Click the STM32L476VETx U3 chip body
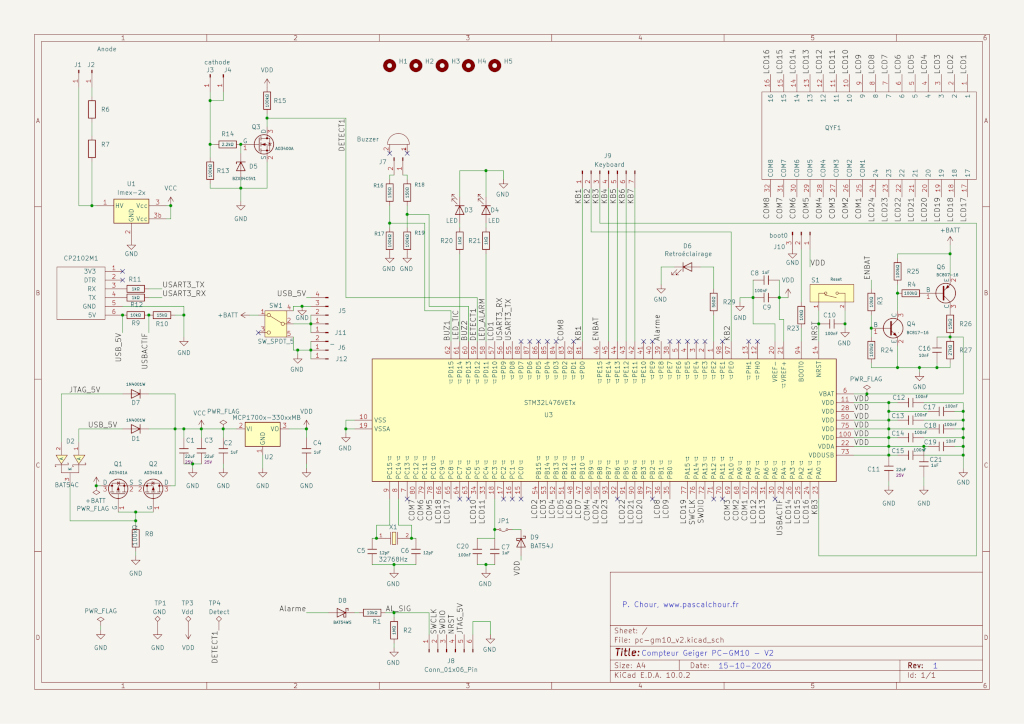This screenshot has height=724, width=1024. [604, 420]
